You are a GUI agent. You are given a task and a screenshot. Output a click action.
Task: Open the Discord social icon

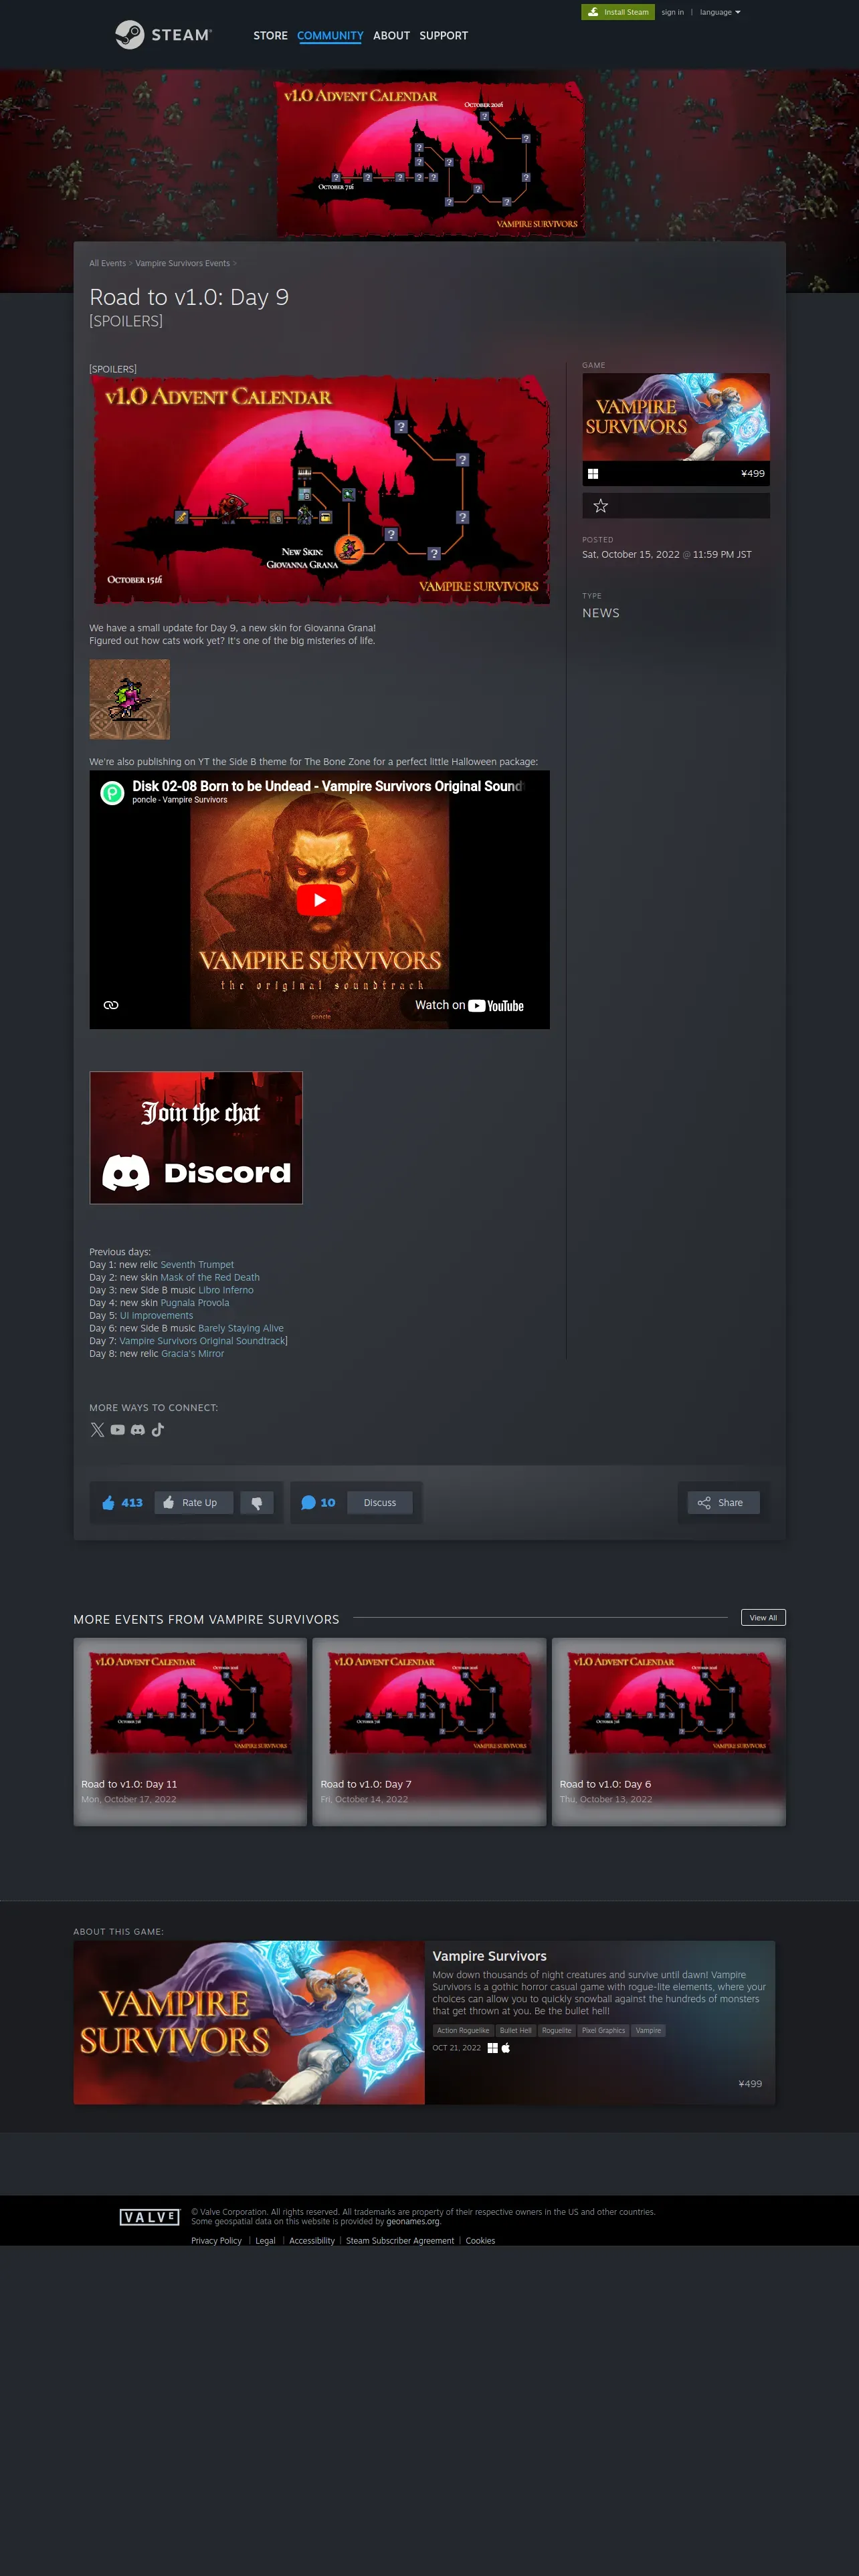click(x=138, y=1430)
